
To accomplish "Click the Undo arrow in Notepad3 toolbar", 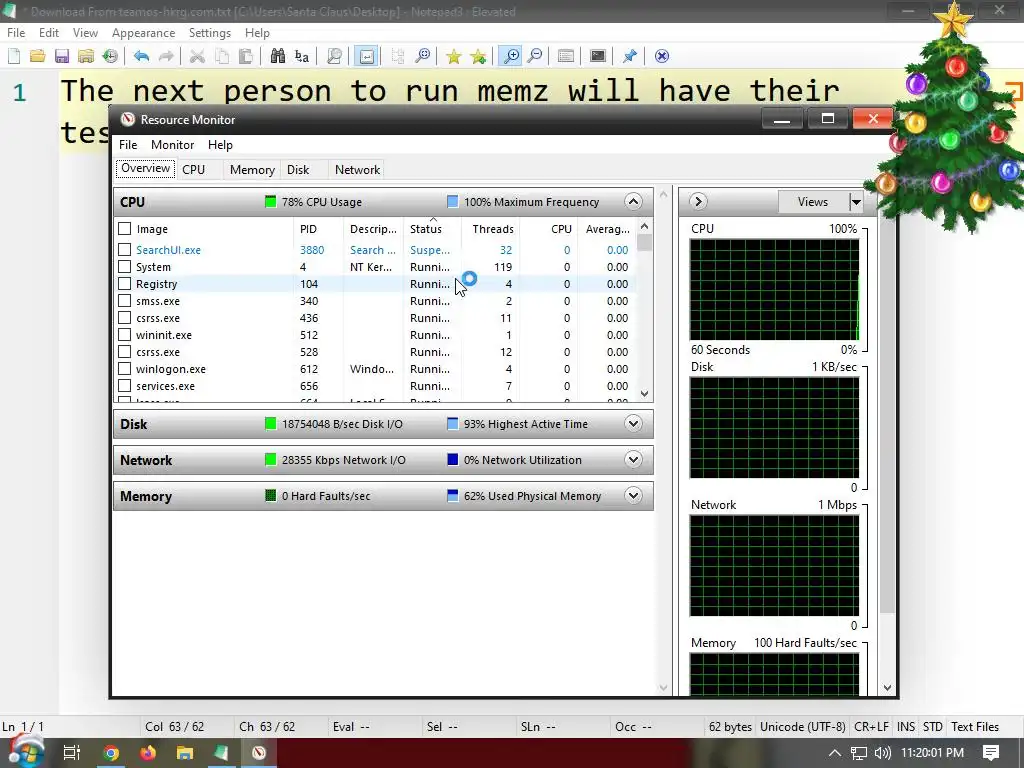I will [141, 56].
